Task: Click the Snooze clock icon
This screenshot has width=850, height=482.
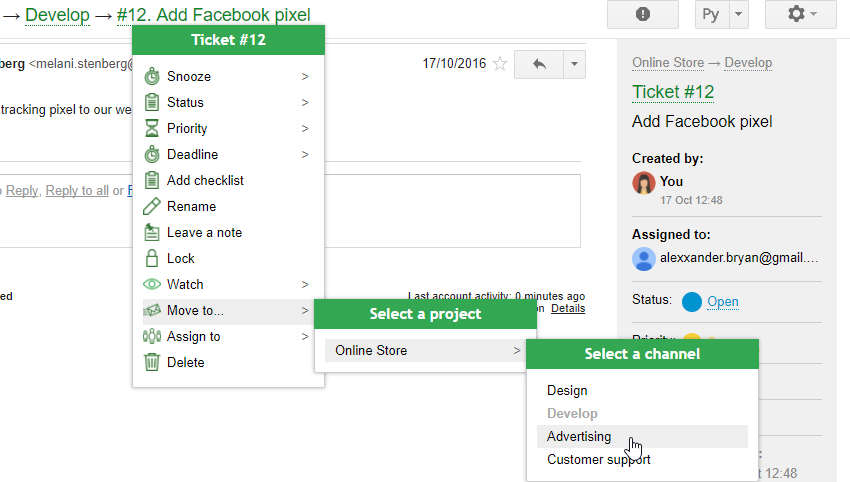Action: click(x=152, y=76)
